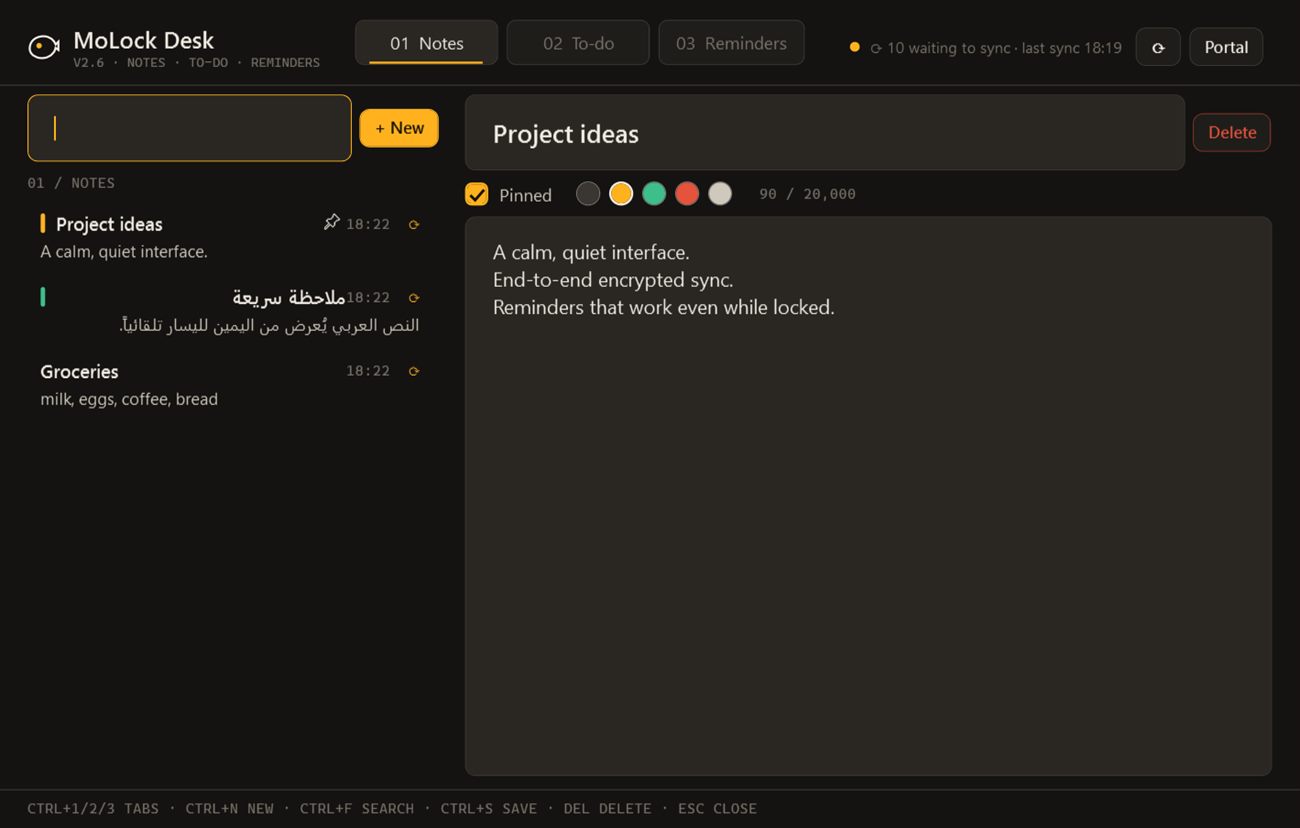Open the Arabic note ملاحظة سريعة

click(230, 311)
